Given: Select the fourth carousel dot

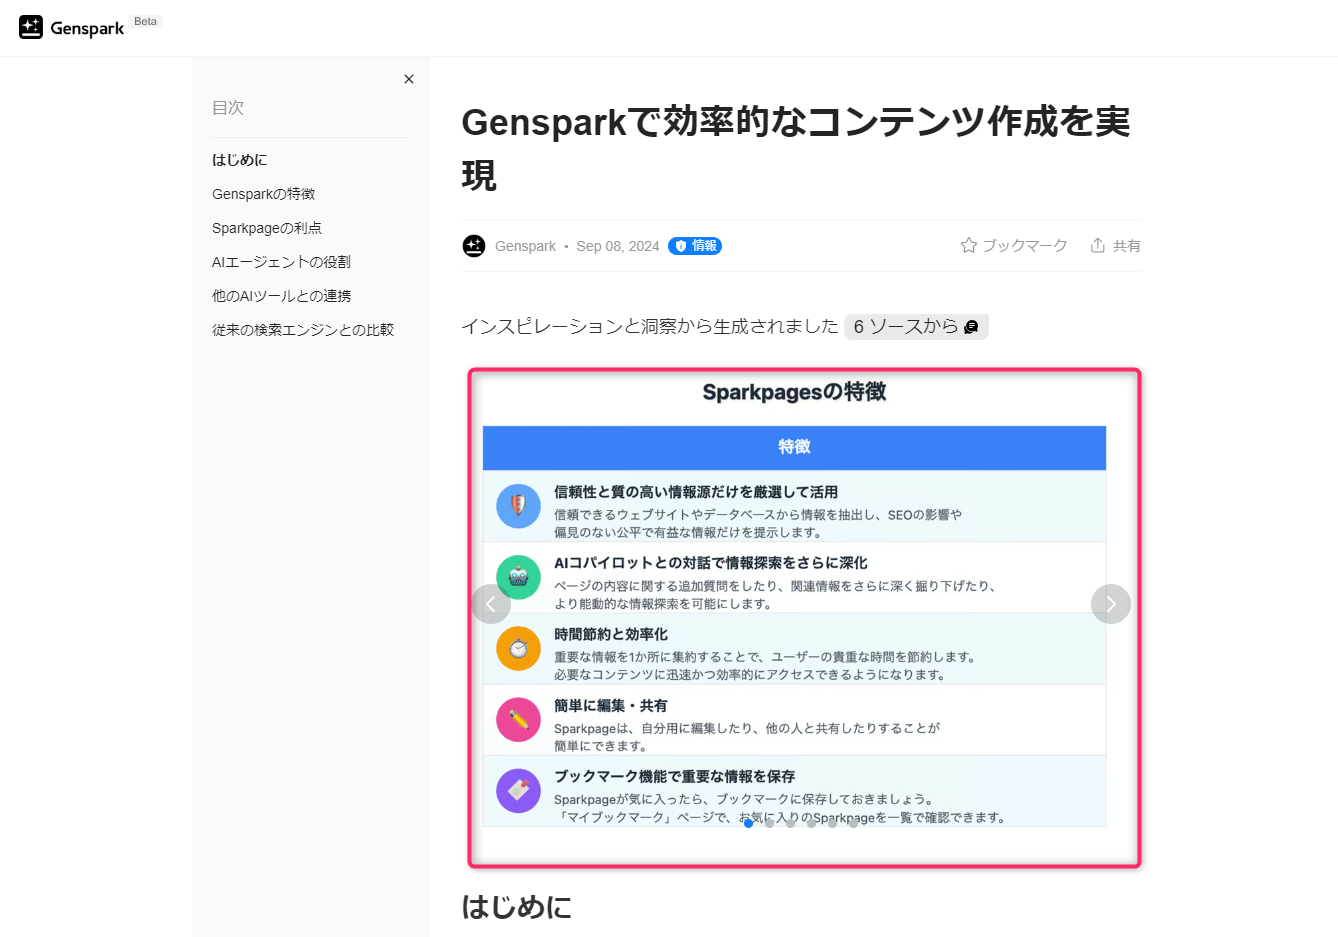Looking at the screenshot, I should point(811,823).
